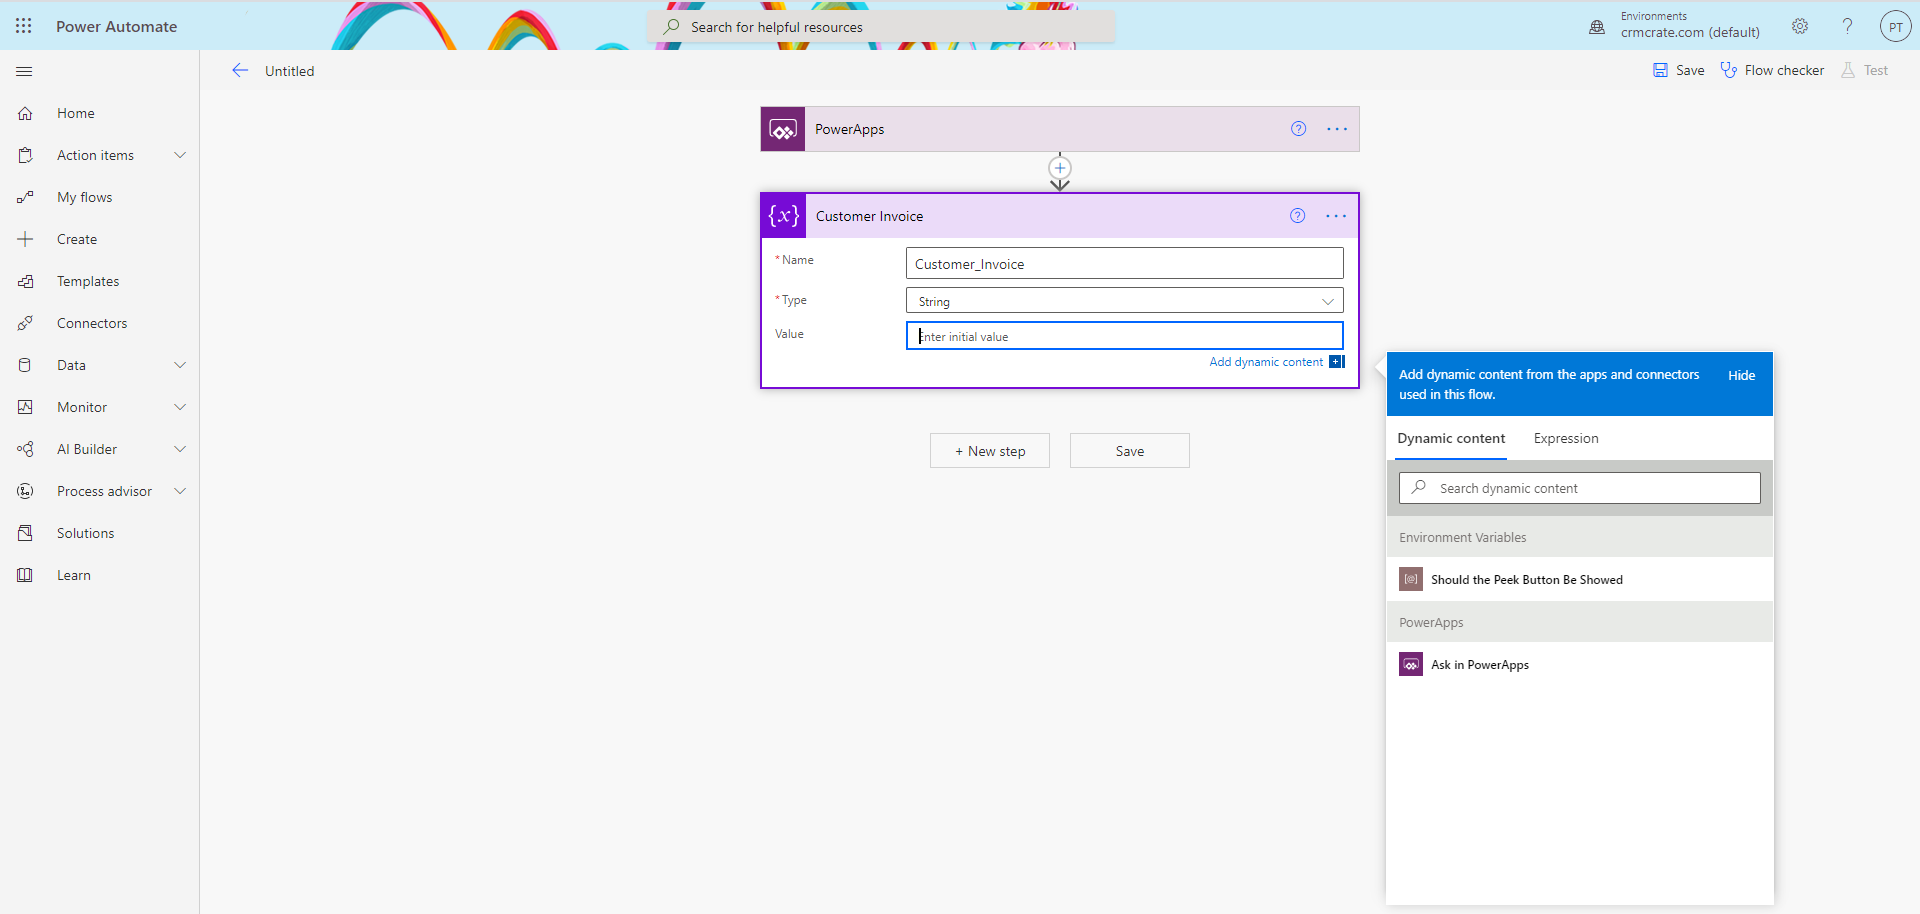
Task: Click the + New step button
Action: click(x=989, y=450)
